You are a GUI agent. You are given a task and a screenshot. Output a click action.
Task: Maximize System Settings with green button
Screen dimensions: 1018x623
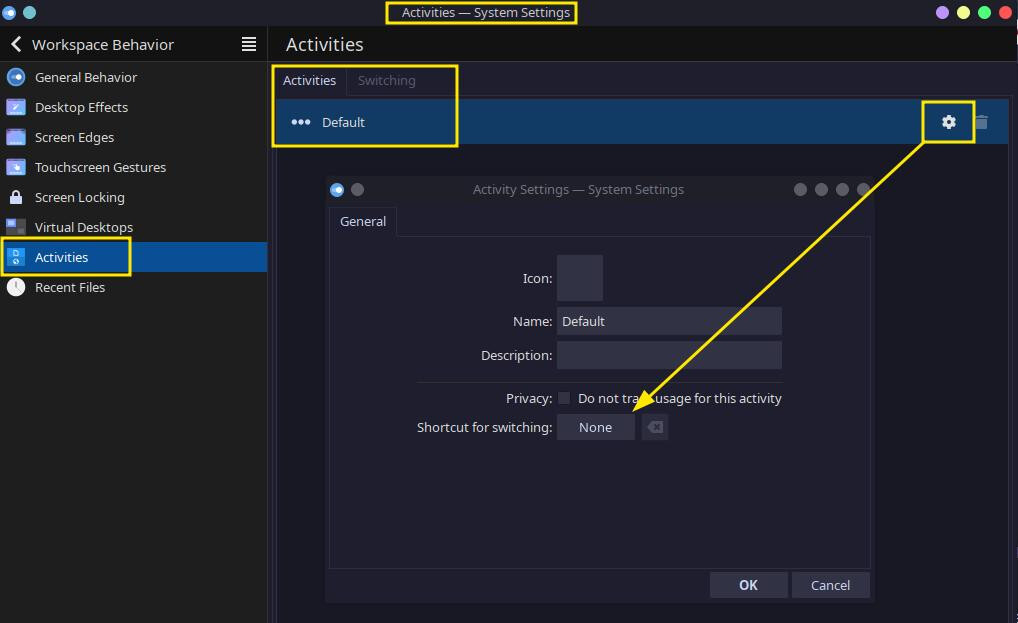click(984, 12)
